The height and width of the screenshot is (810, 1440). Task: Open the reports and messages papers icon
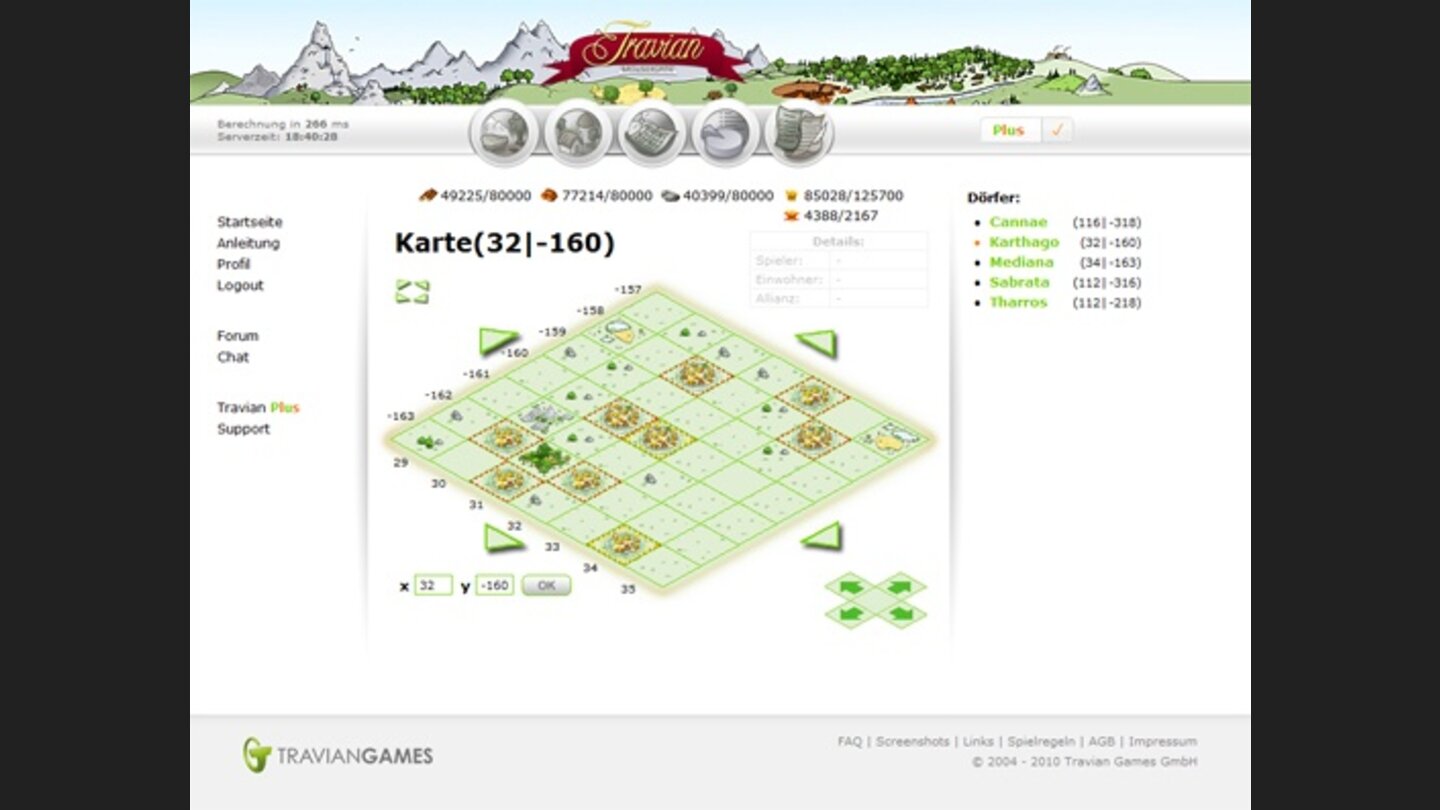(800, 132)
